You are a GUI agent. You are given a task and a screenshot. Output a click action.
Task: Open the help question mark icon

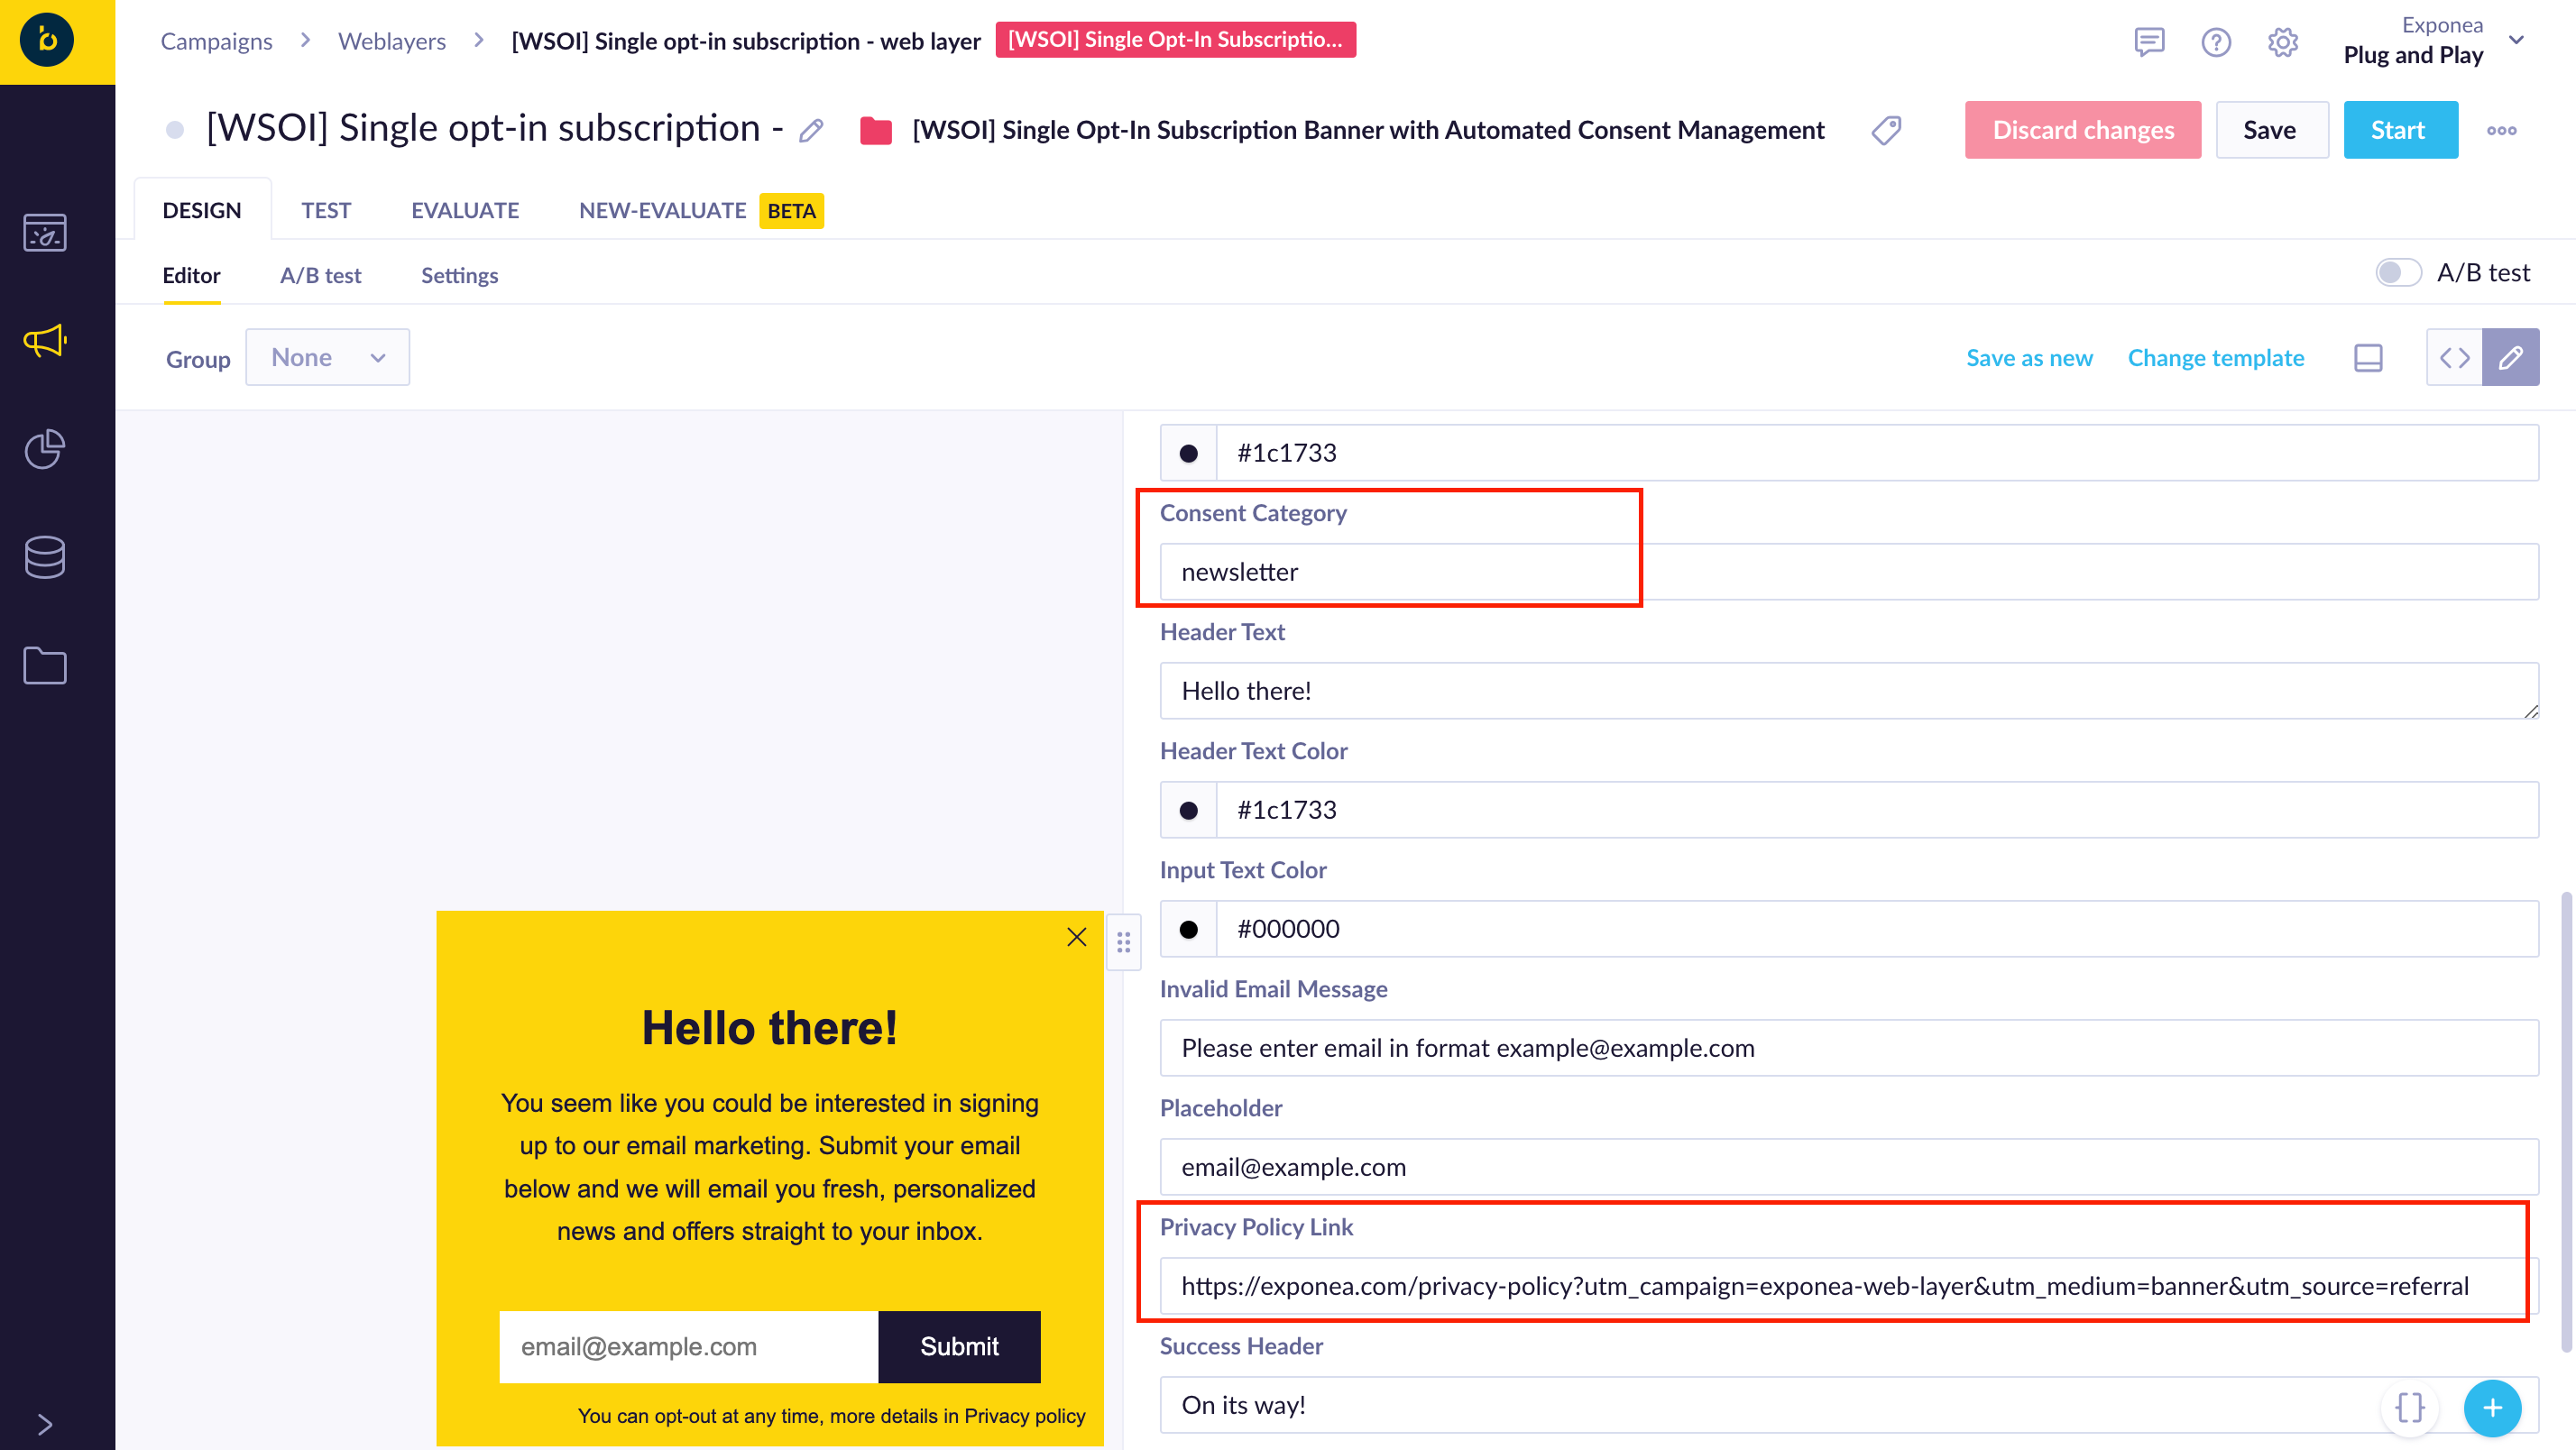click(x=2216, y=42)
